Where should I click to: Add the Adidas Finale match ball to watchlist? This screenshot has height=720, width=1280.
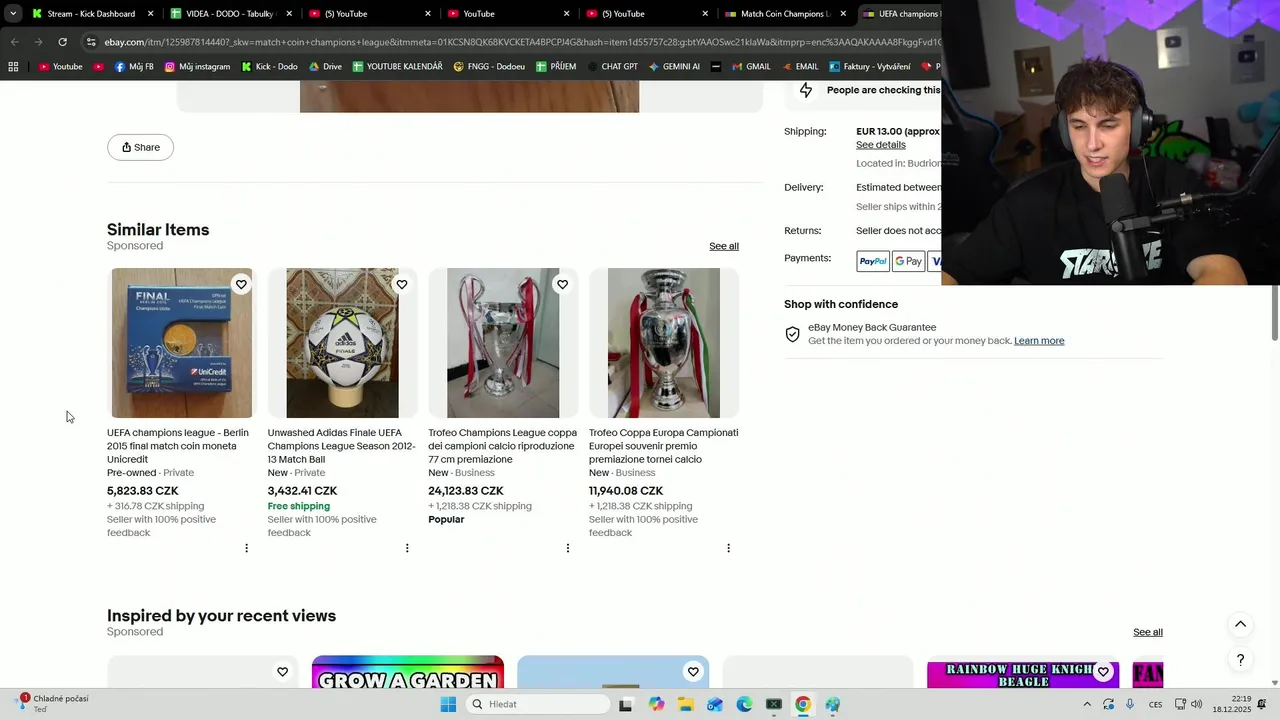tap(402, 285)
